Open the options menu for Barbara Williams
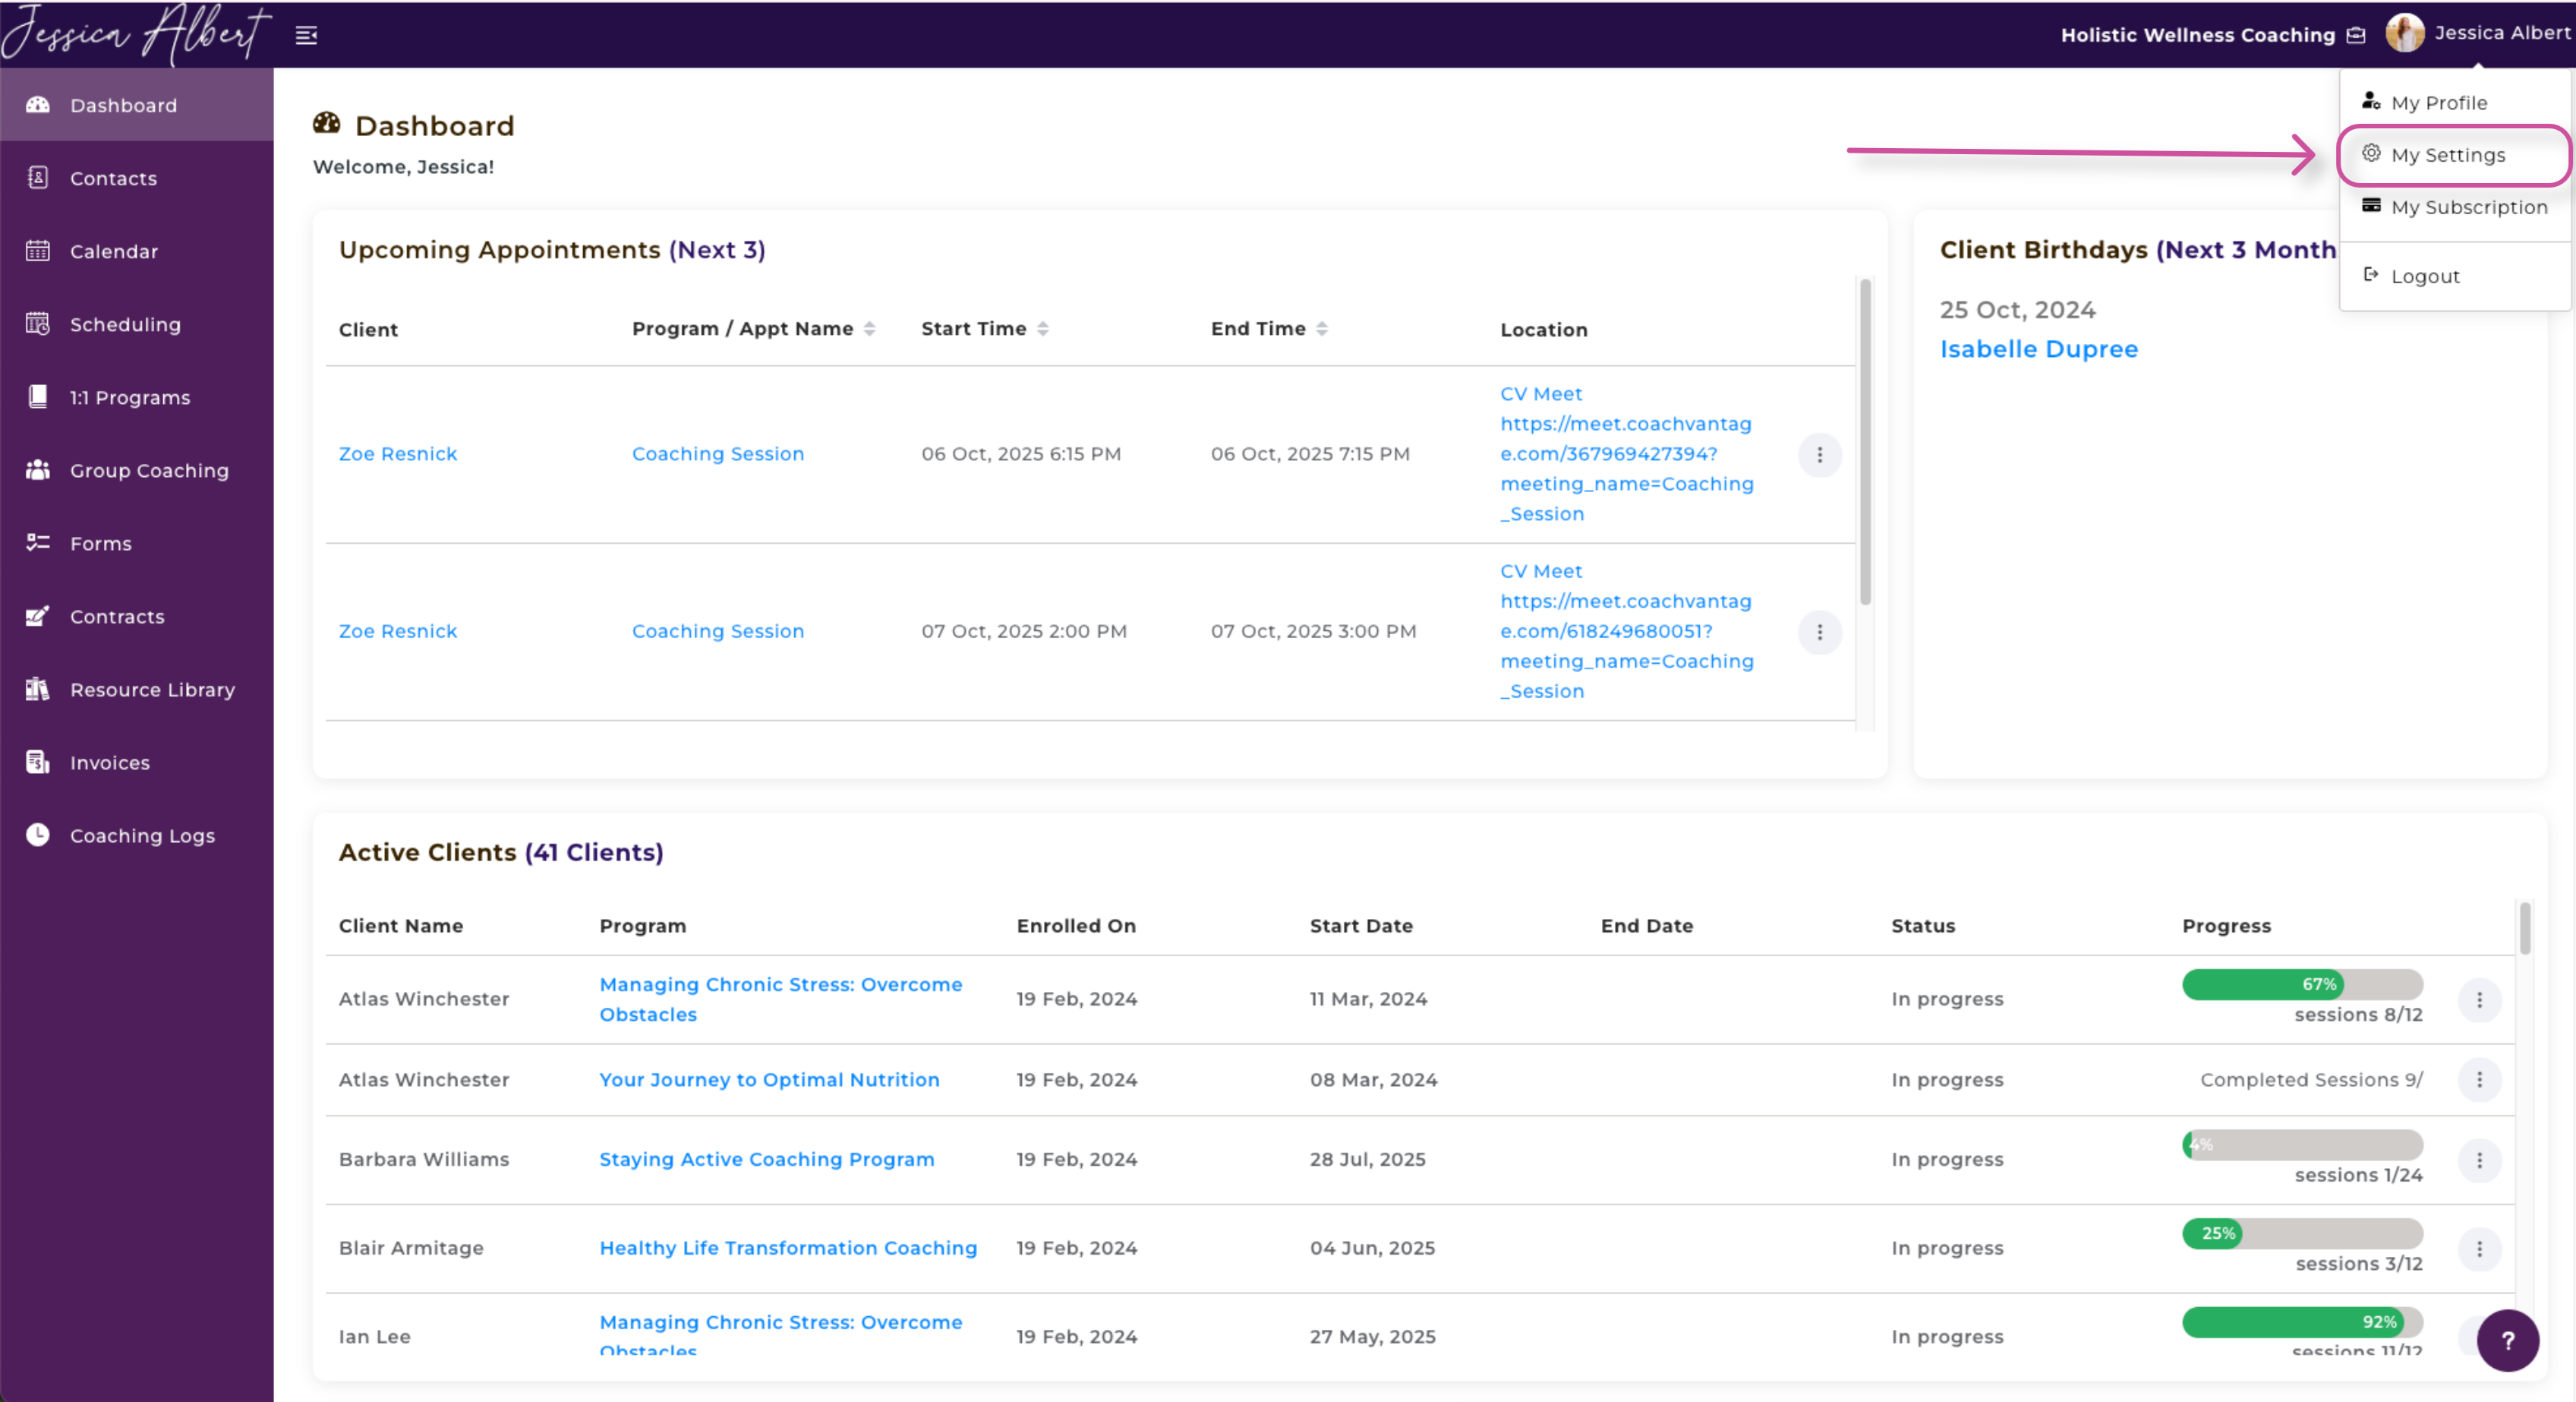Viewport: 2576px width, 1402px height. 2479,1160
